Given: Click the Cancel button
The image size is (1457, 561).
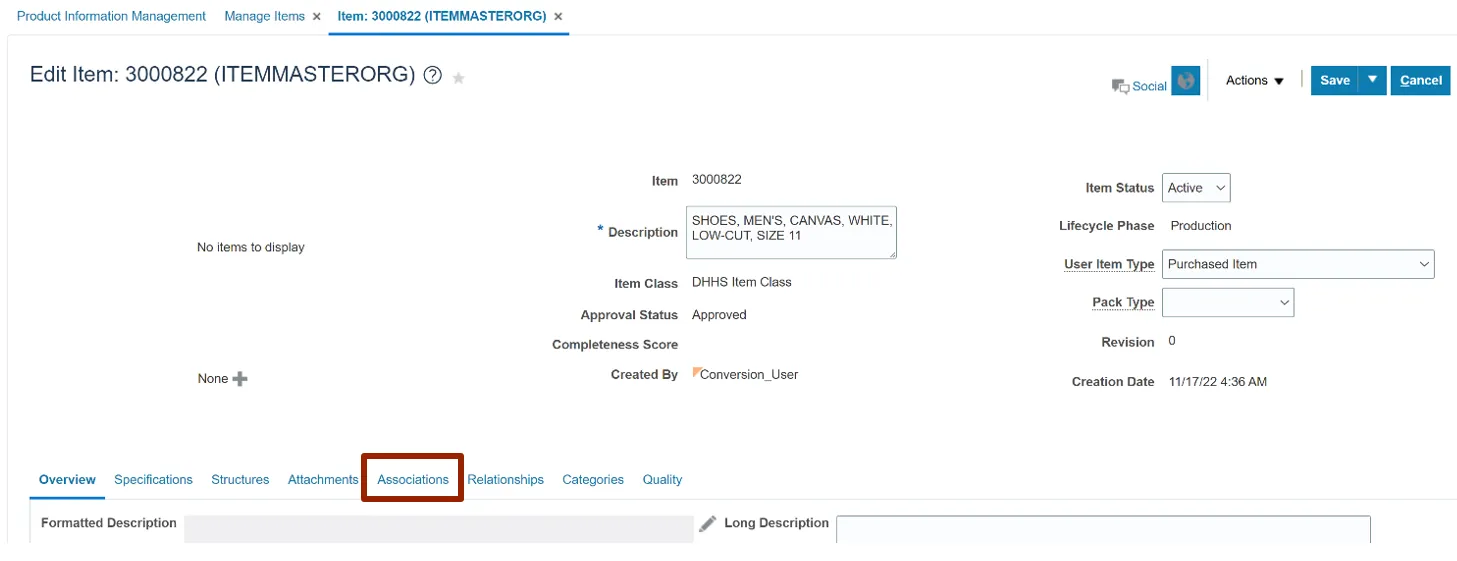Looking at the screenshot, I should [1420, 81].
